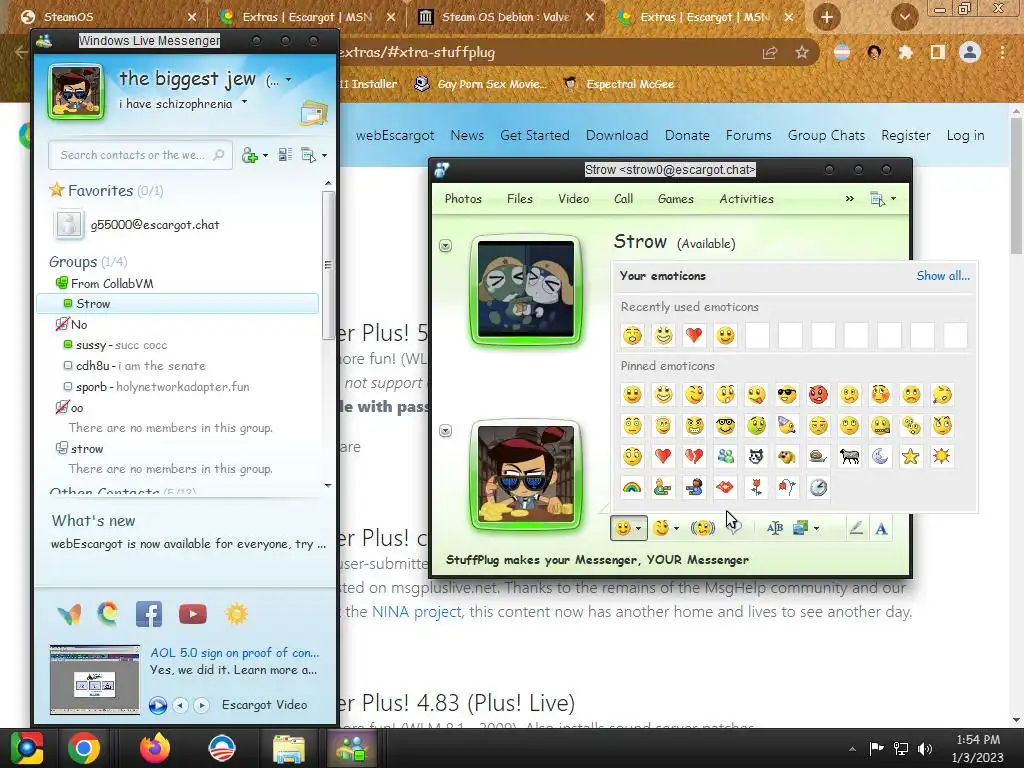Open a new Chrome tab
Screen dimensions: 1024x768
[826, 17]
